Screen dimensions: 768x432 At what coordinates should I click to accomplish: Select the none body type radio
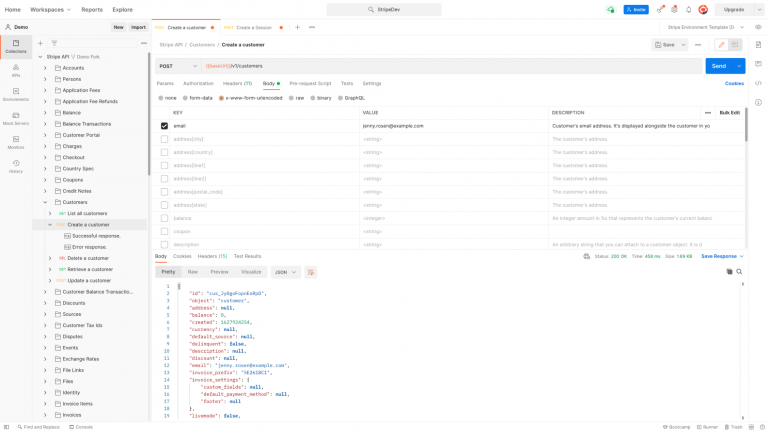(161, 98)
